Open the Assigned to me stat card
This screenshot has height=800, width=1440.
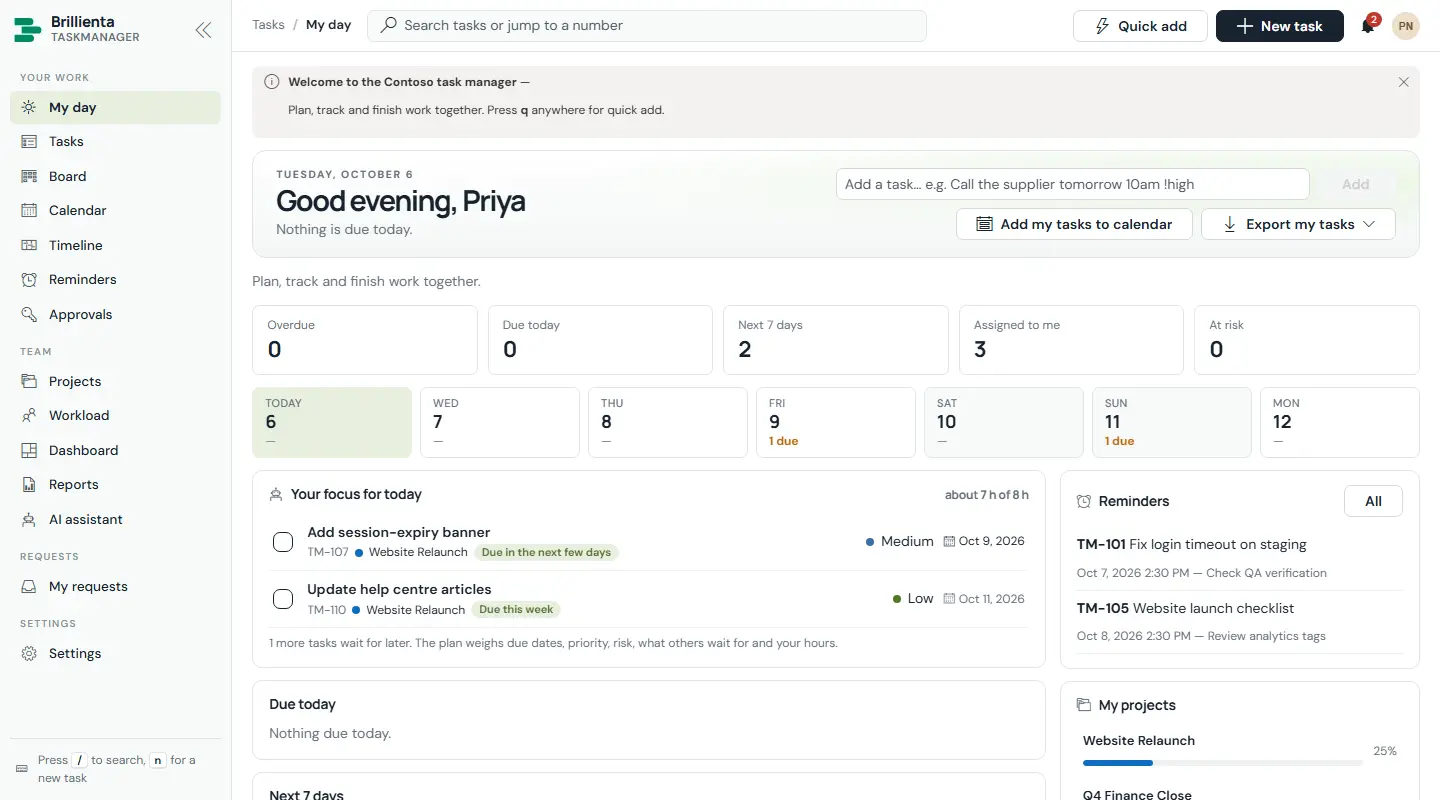click(1071, 340)
